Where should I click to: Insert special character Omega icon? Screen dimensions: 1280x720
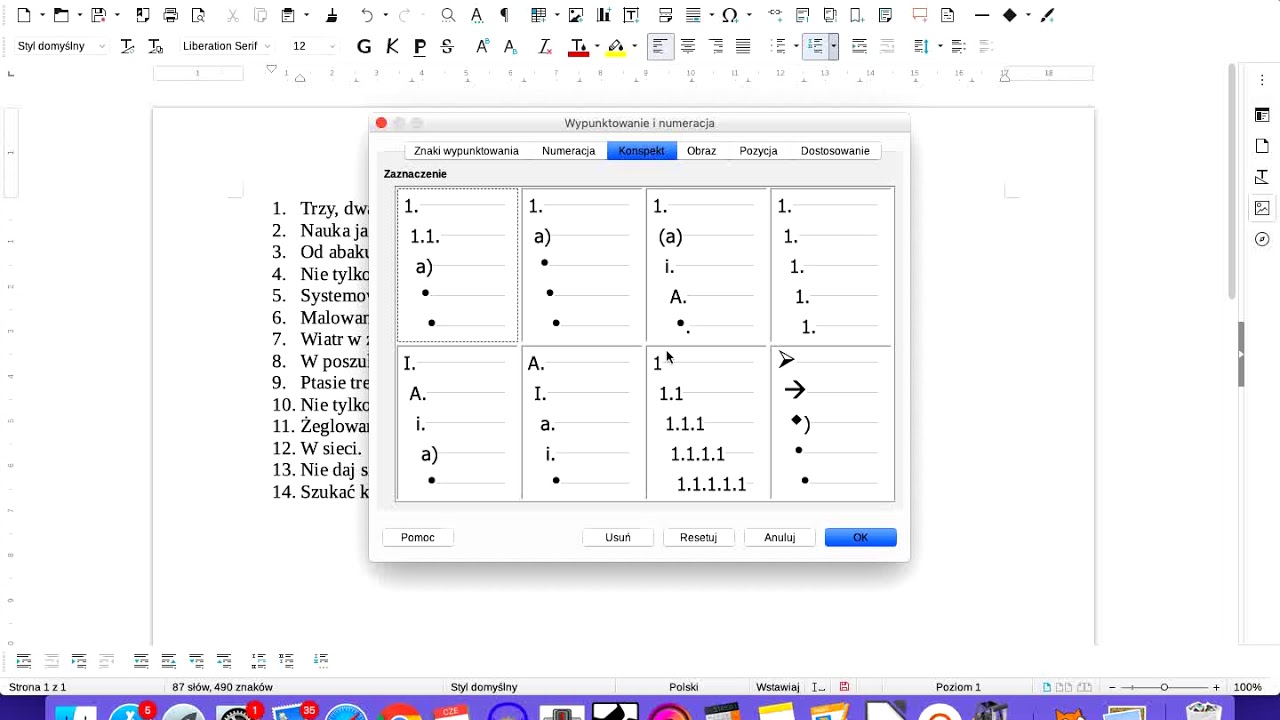(x=730, y=15)
